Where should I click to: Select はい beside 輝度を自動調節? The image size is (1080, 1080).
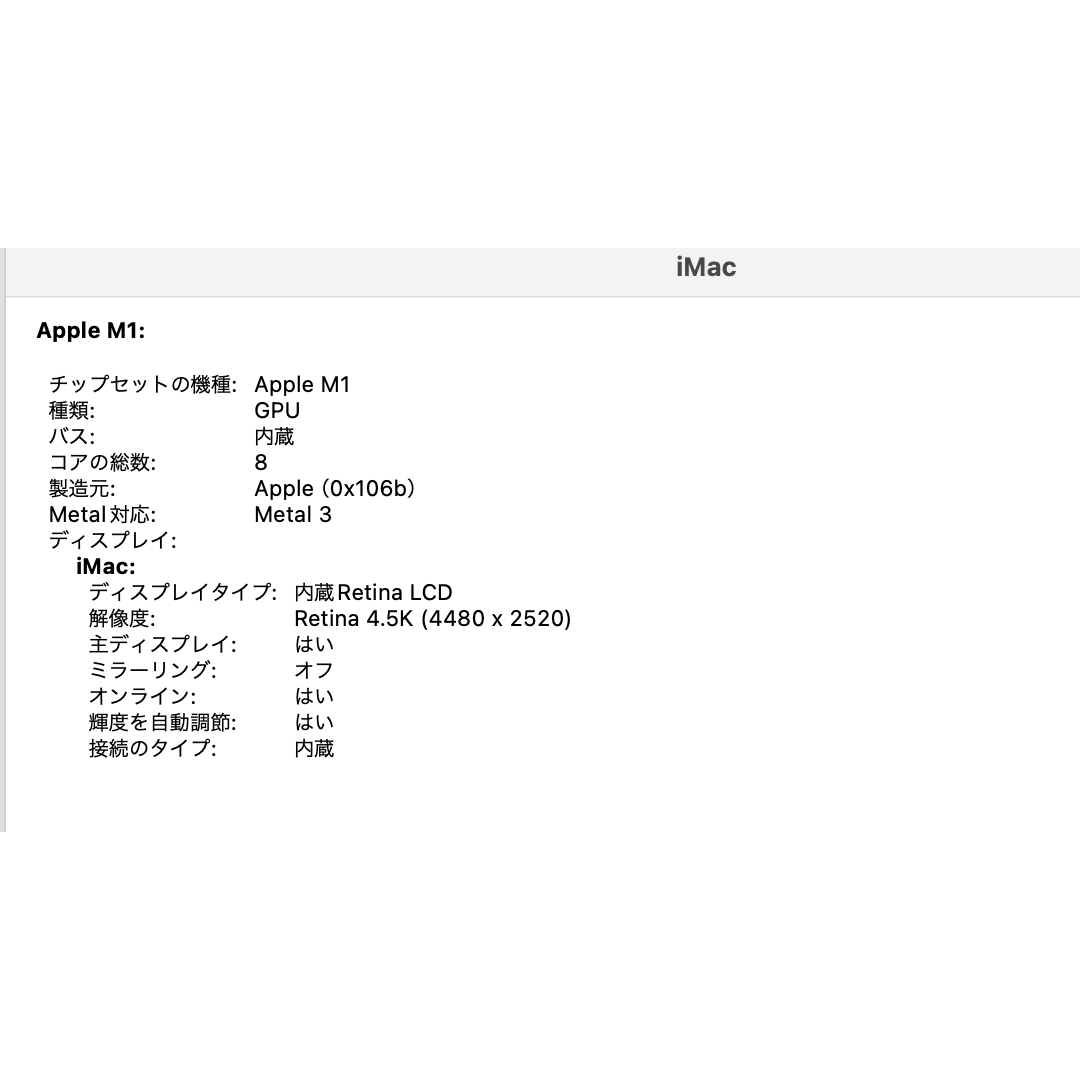[x=314, y=723]
